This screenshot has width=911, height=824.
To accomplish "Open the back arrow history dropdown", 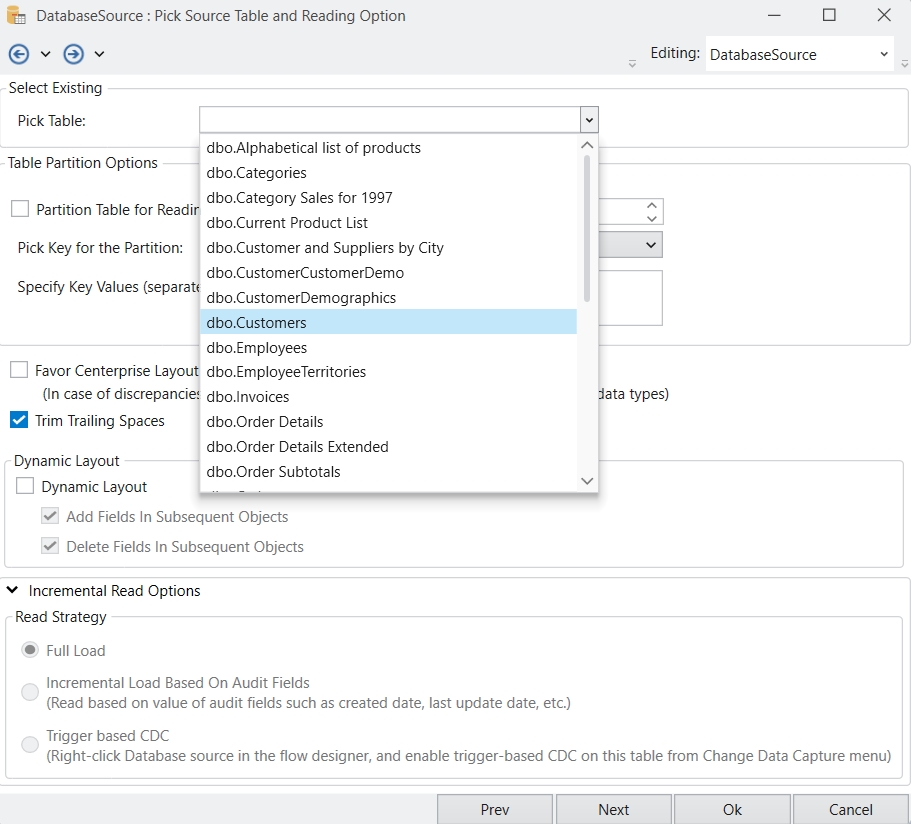I will [45, 54].
